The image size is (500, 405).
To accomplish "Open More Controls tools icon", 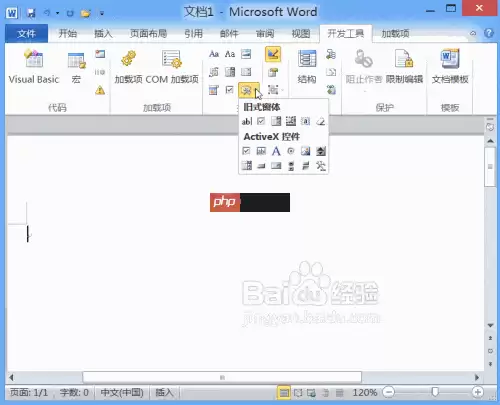I will click(x=321, y=166).
